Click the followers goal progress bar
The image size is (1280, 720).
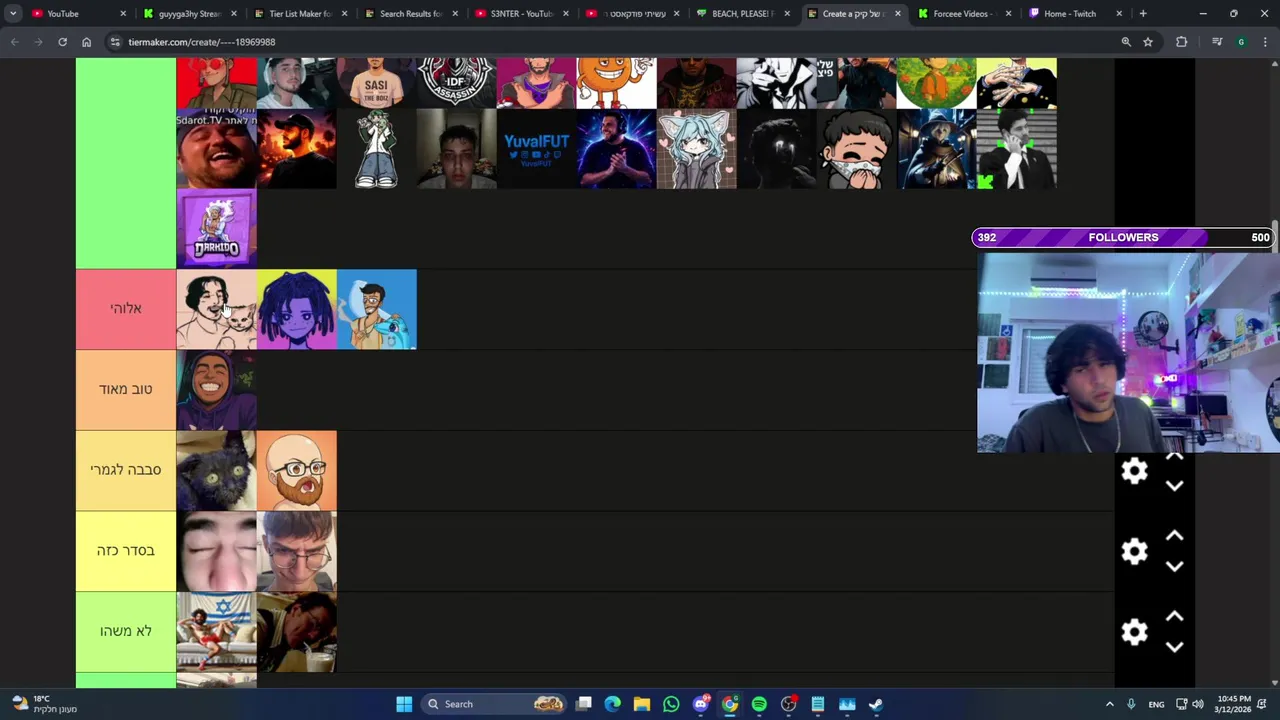pyautogui.click(x=1123, y=237)
